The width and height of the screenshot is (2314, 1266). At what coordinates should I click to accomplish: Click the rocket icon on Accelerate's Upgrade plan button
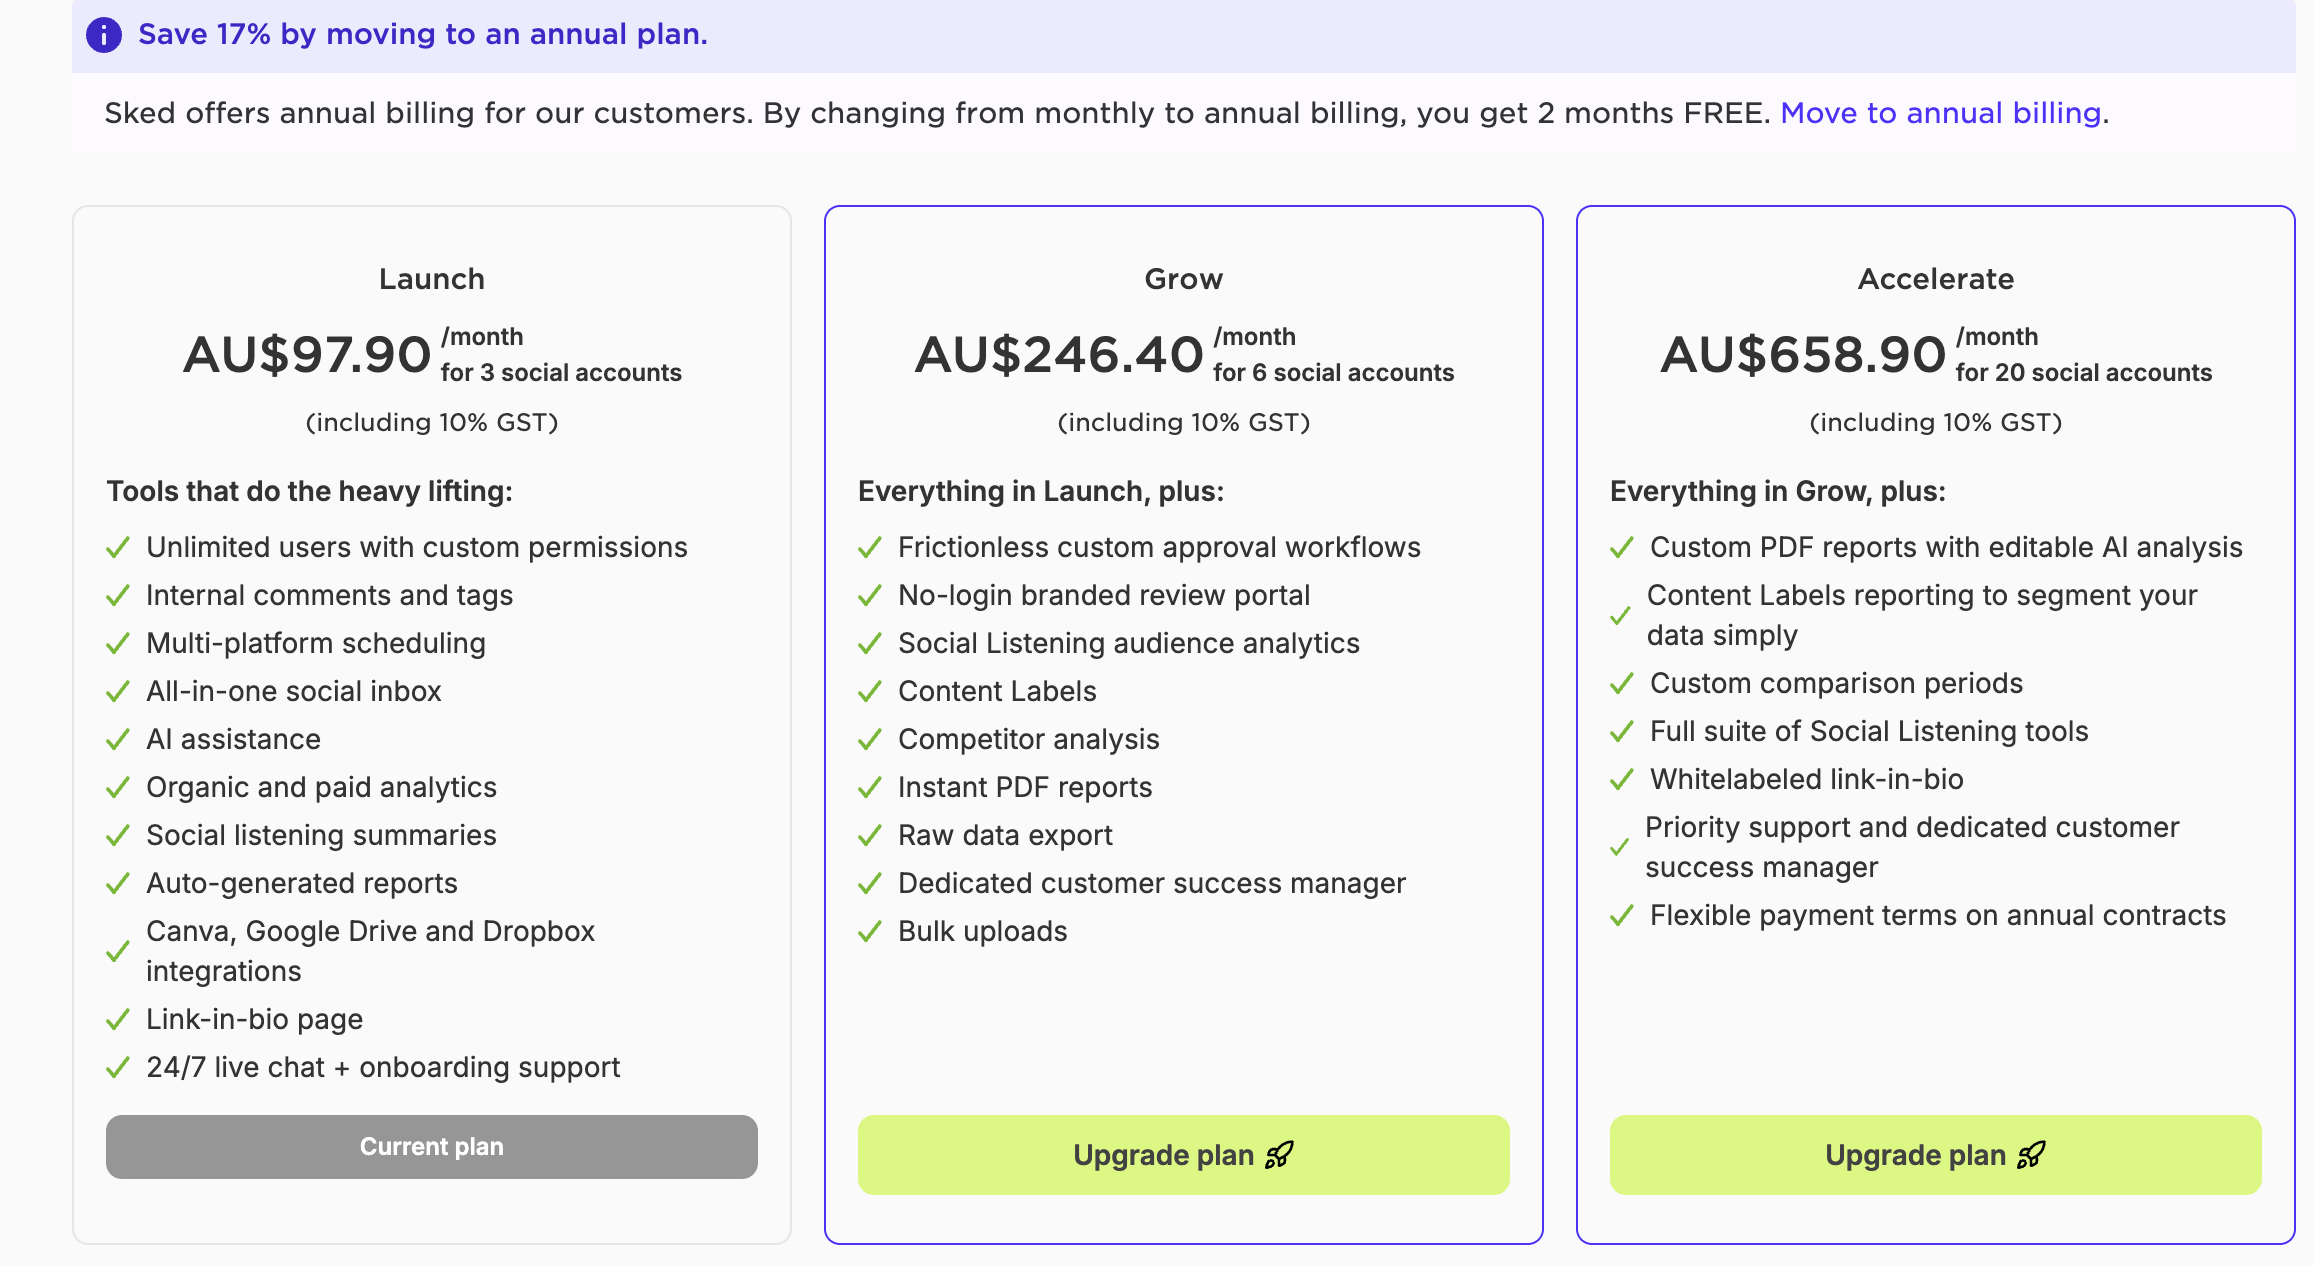tap(2031, 1155)
